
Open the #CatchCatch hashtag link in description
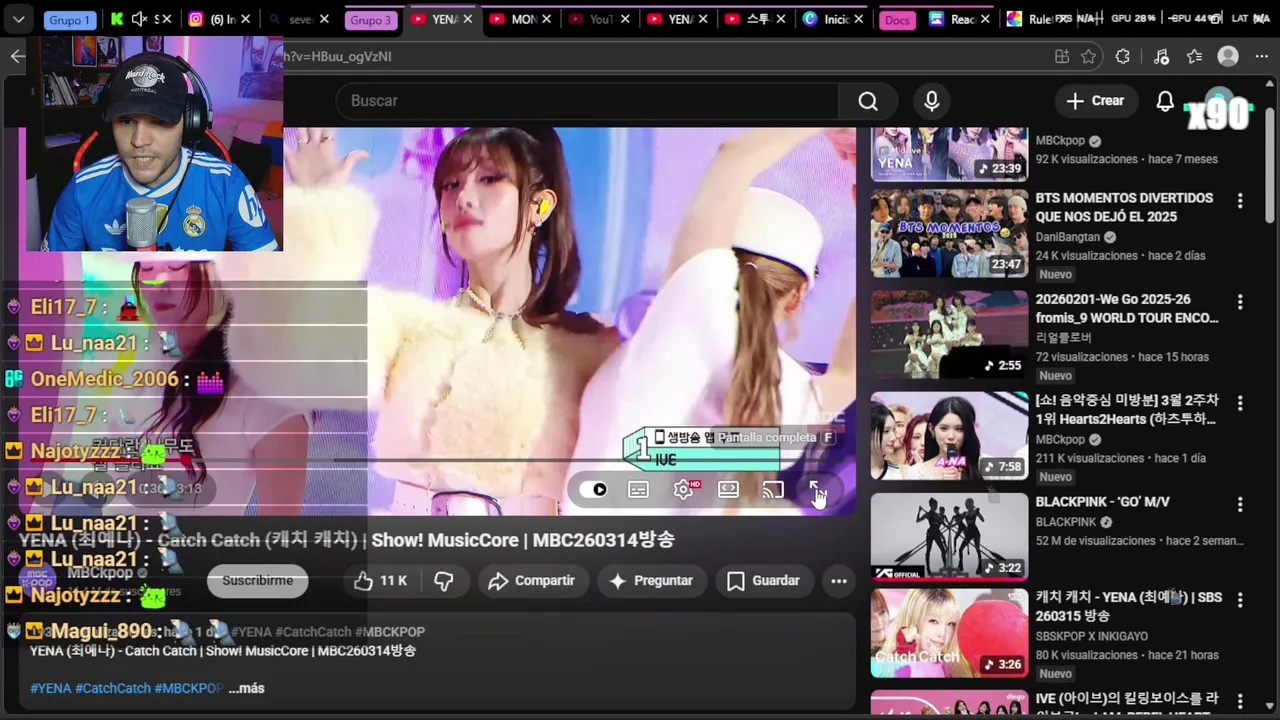tap(113, 689)
